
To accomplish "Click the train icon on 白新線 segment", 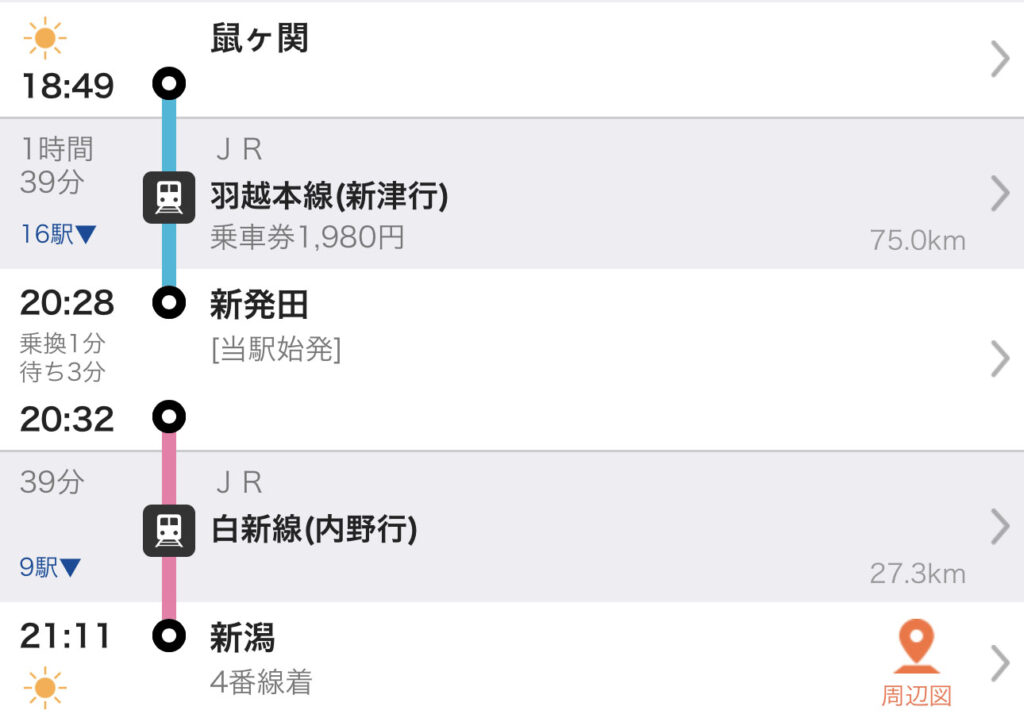I will [169, 530].
